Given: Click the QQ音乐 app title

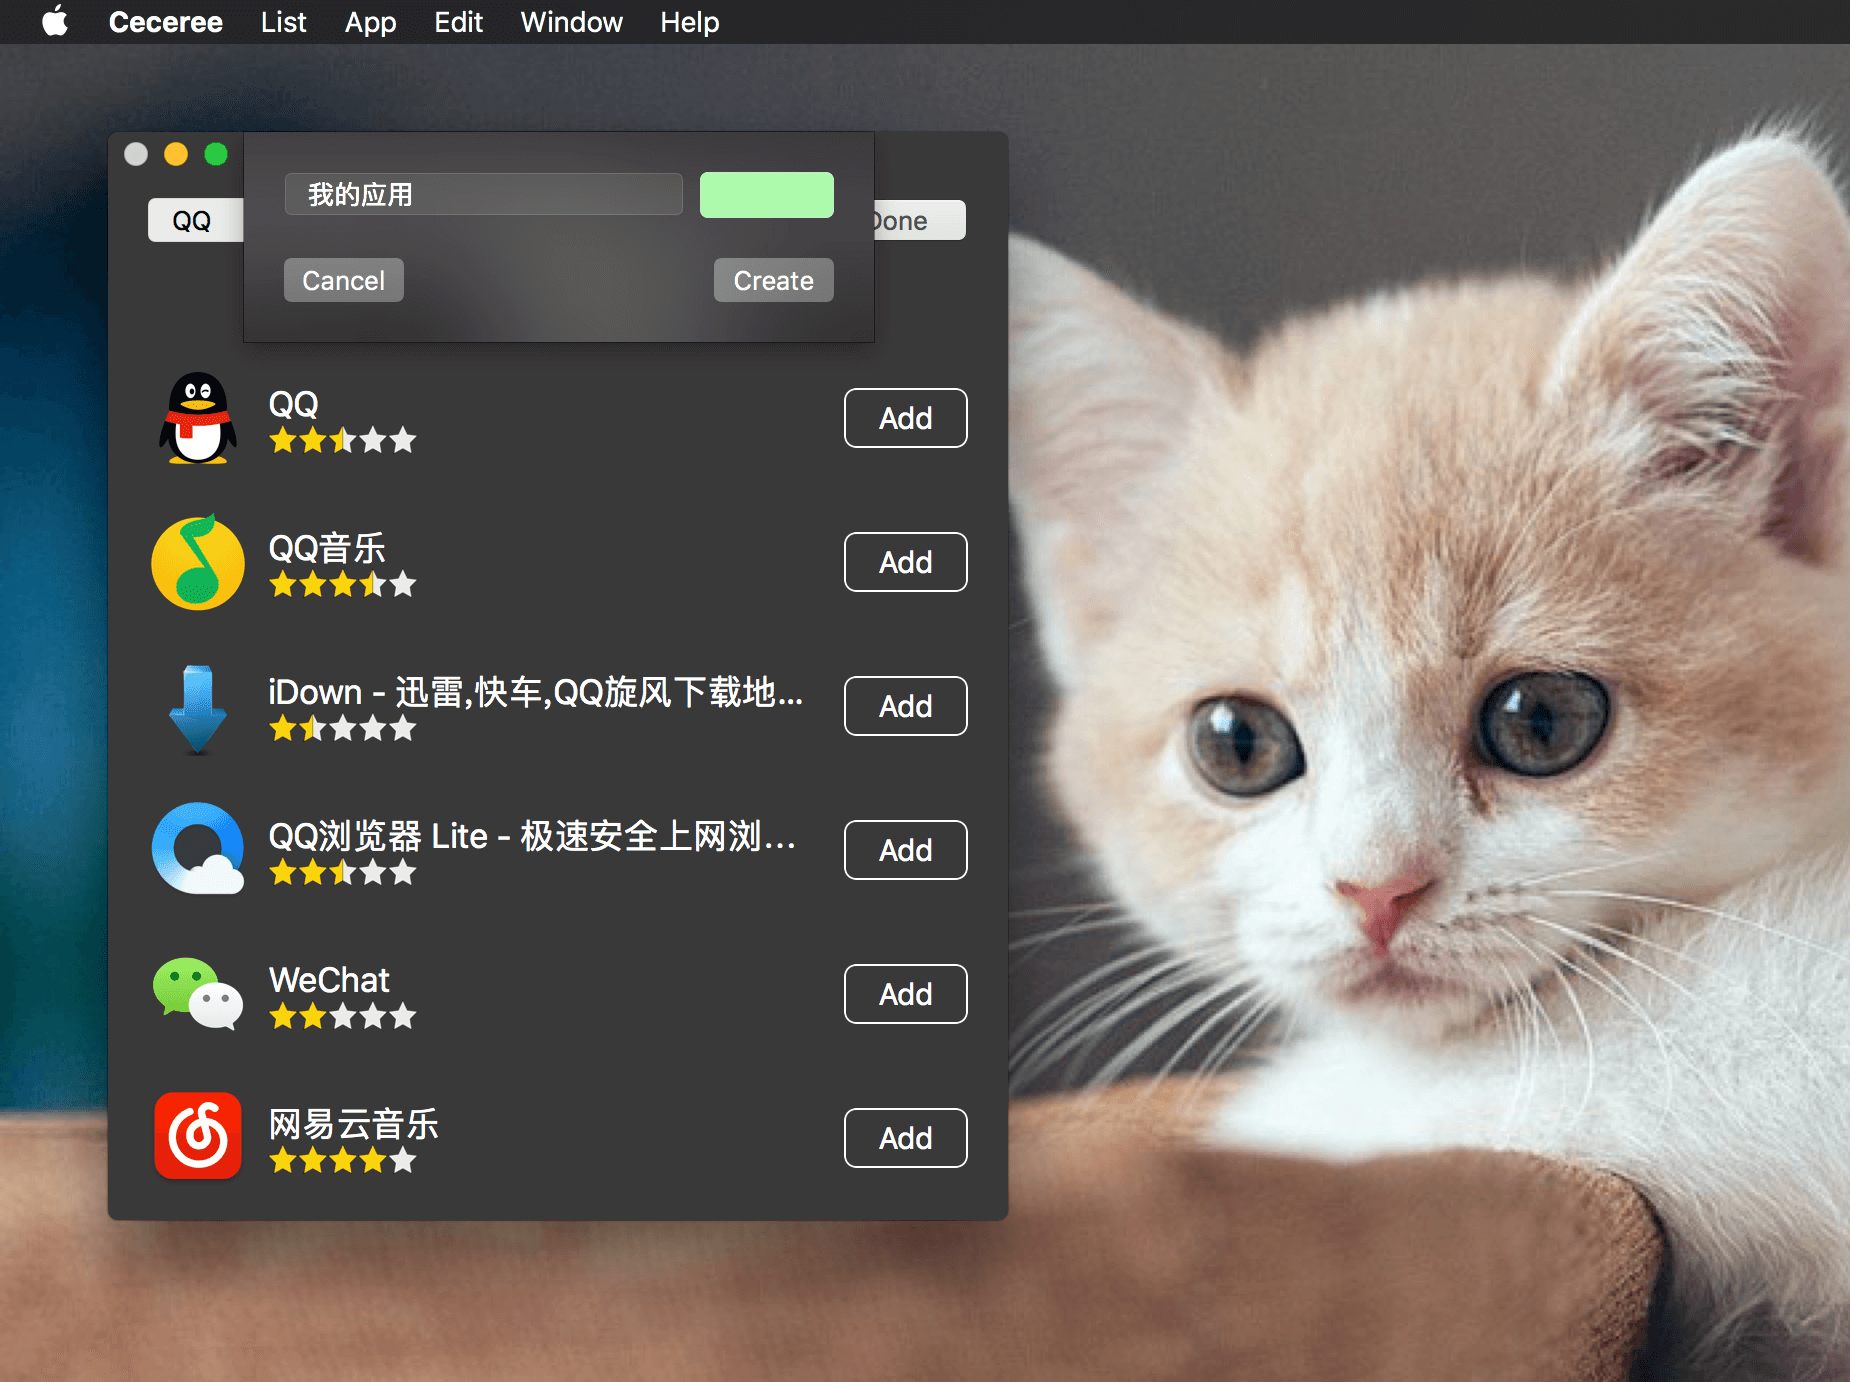Looking at the screenshot, I should pyautogui.click(x=327, y=548).
